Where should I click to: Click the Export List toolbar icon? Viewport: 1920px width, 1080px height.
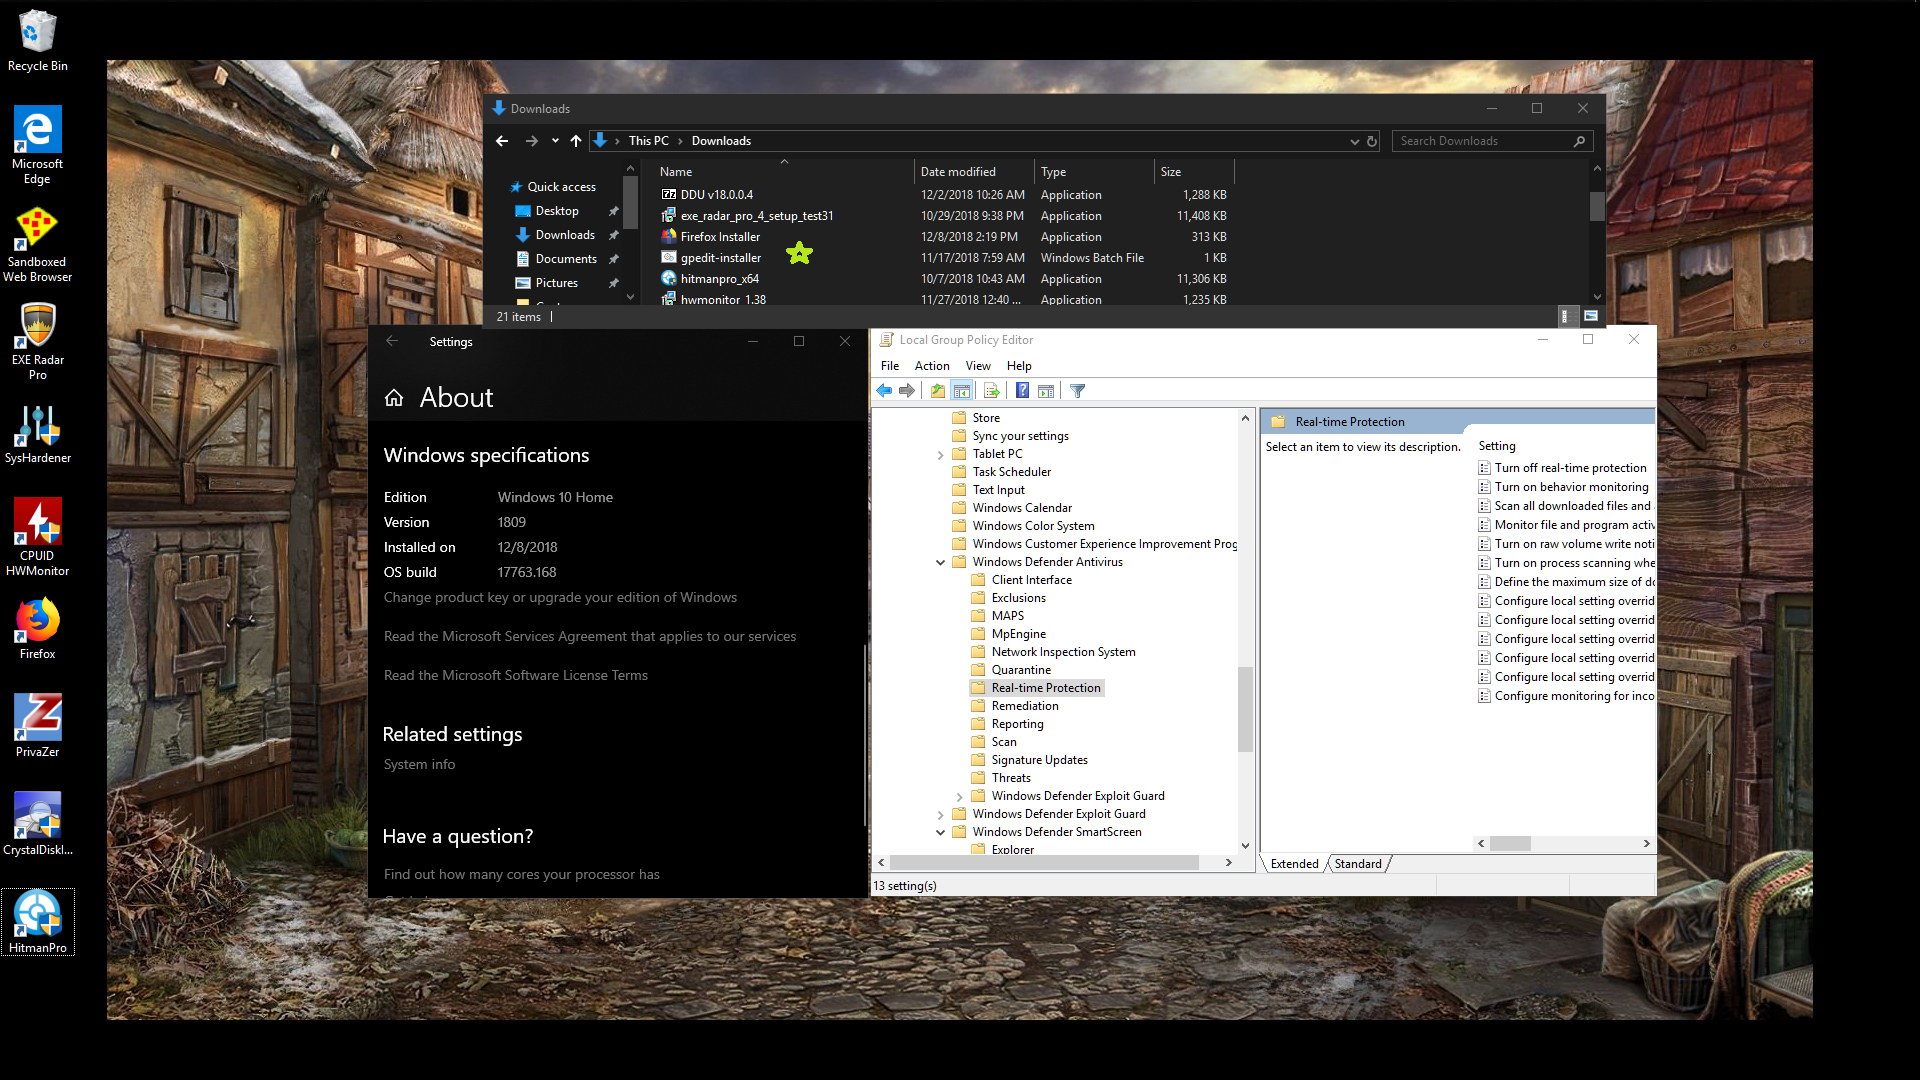coord(991,391)
